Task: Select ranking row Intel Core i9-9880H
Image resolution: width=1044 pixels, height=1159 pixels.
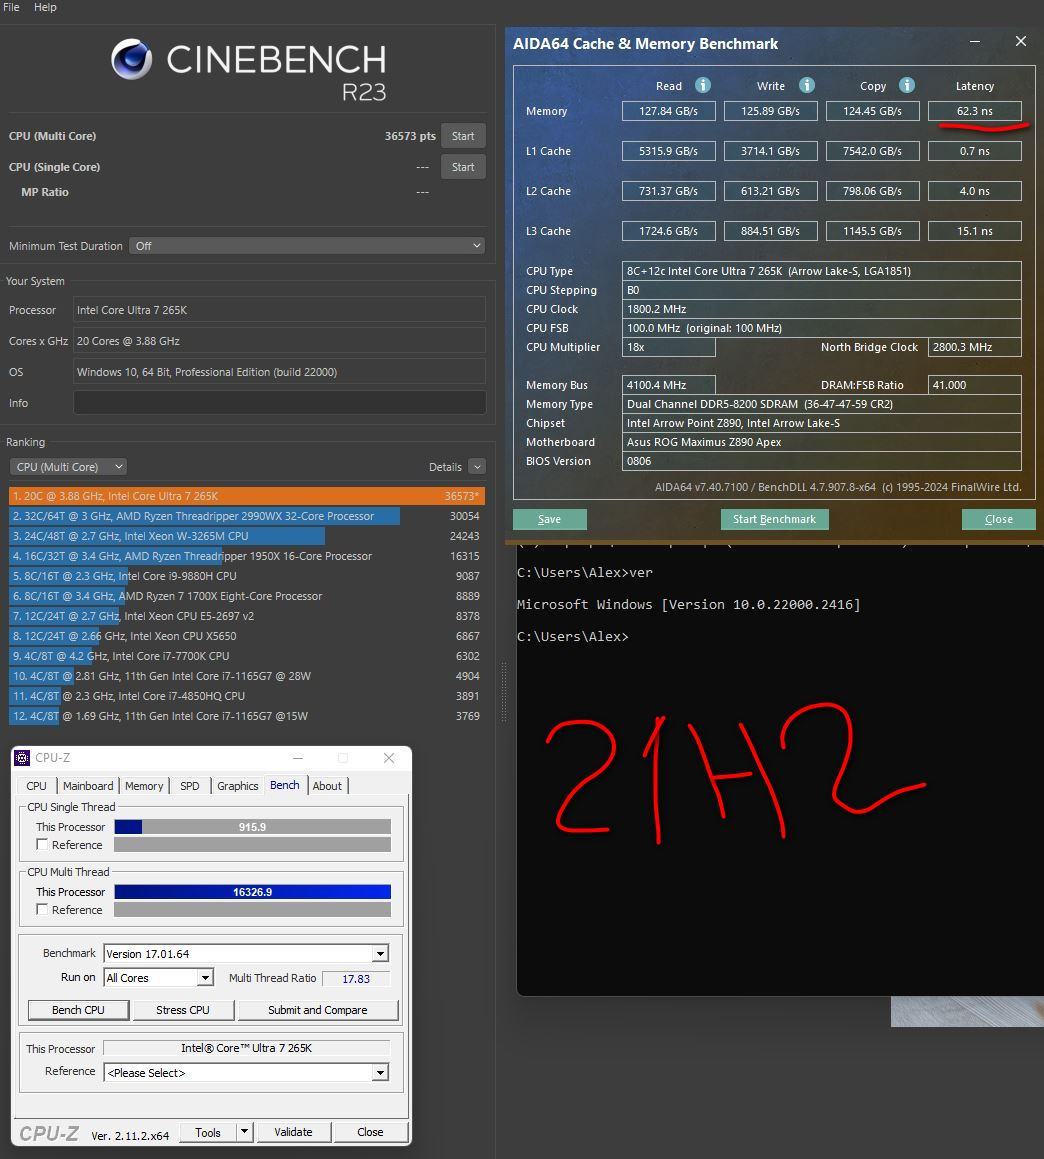Action: tap(246, 576)
